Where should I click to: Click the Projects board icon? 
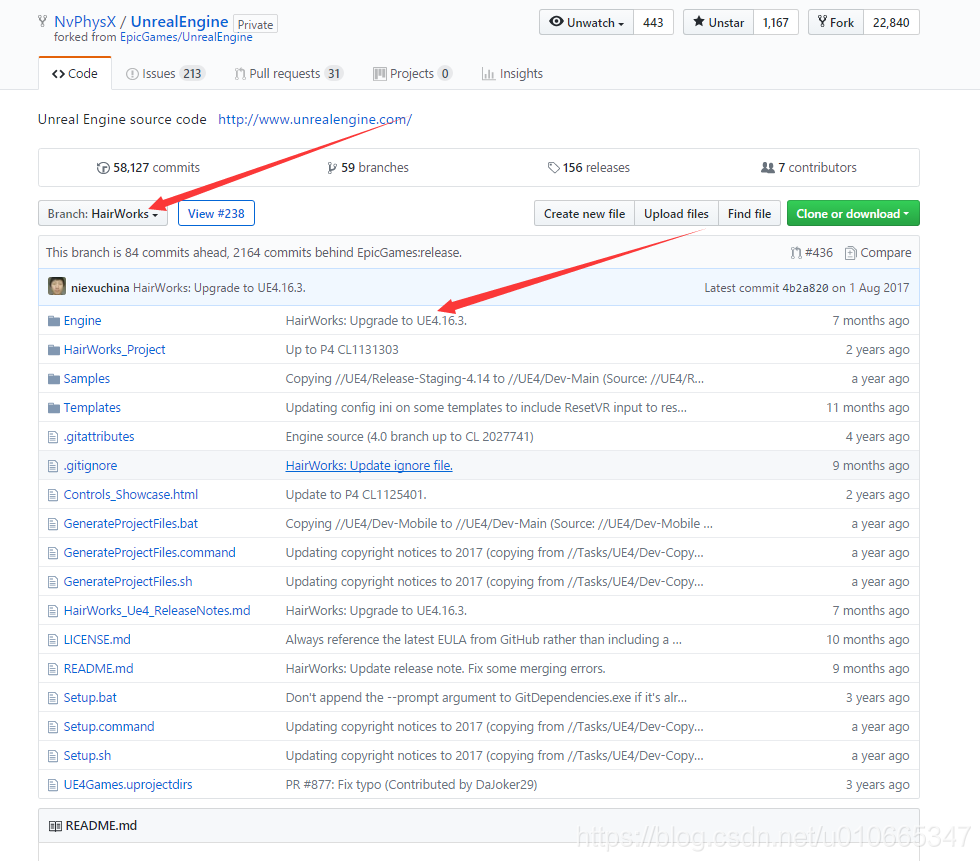pyautogui.click(x=379, y=74)
